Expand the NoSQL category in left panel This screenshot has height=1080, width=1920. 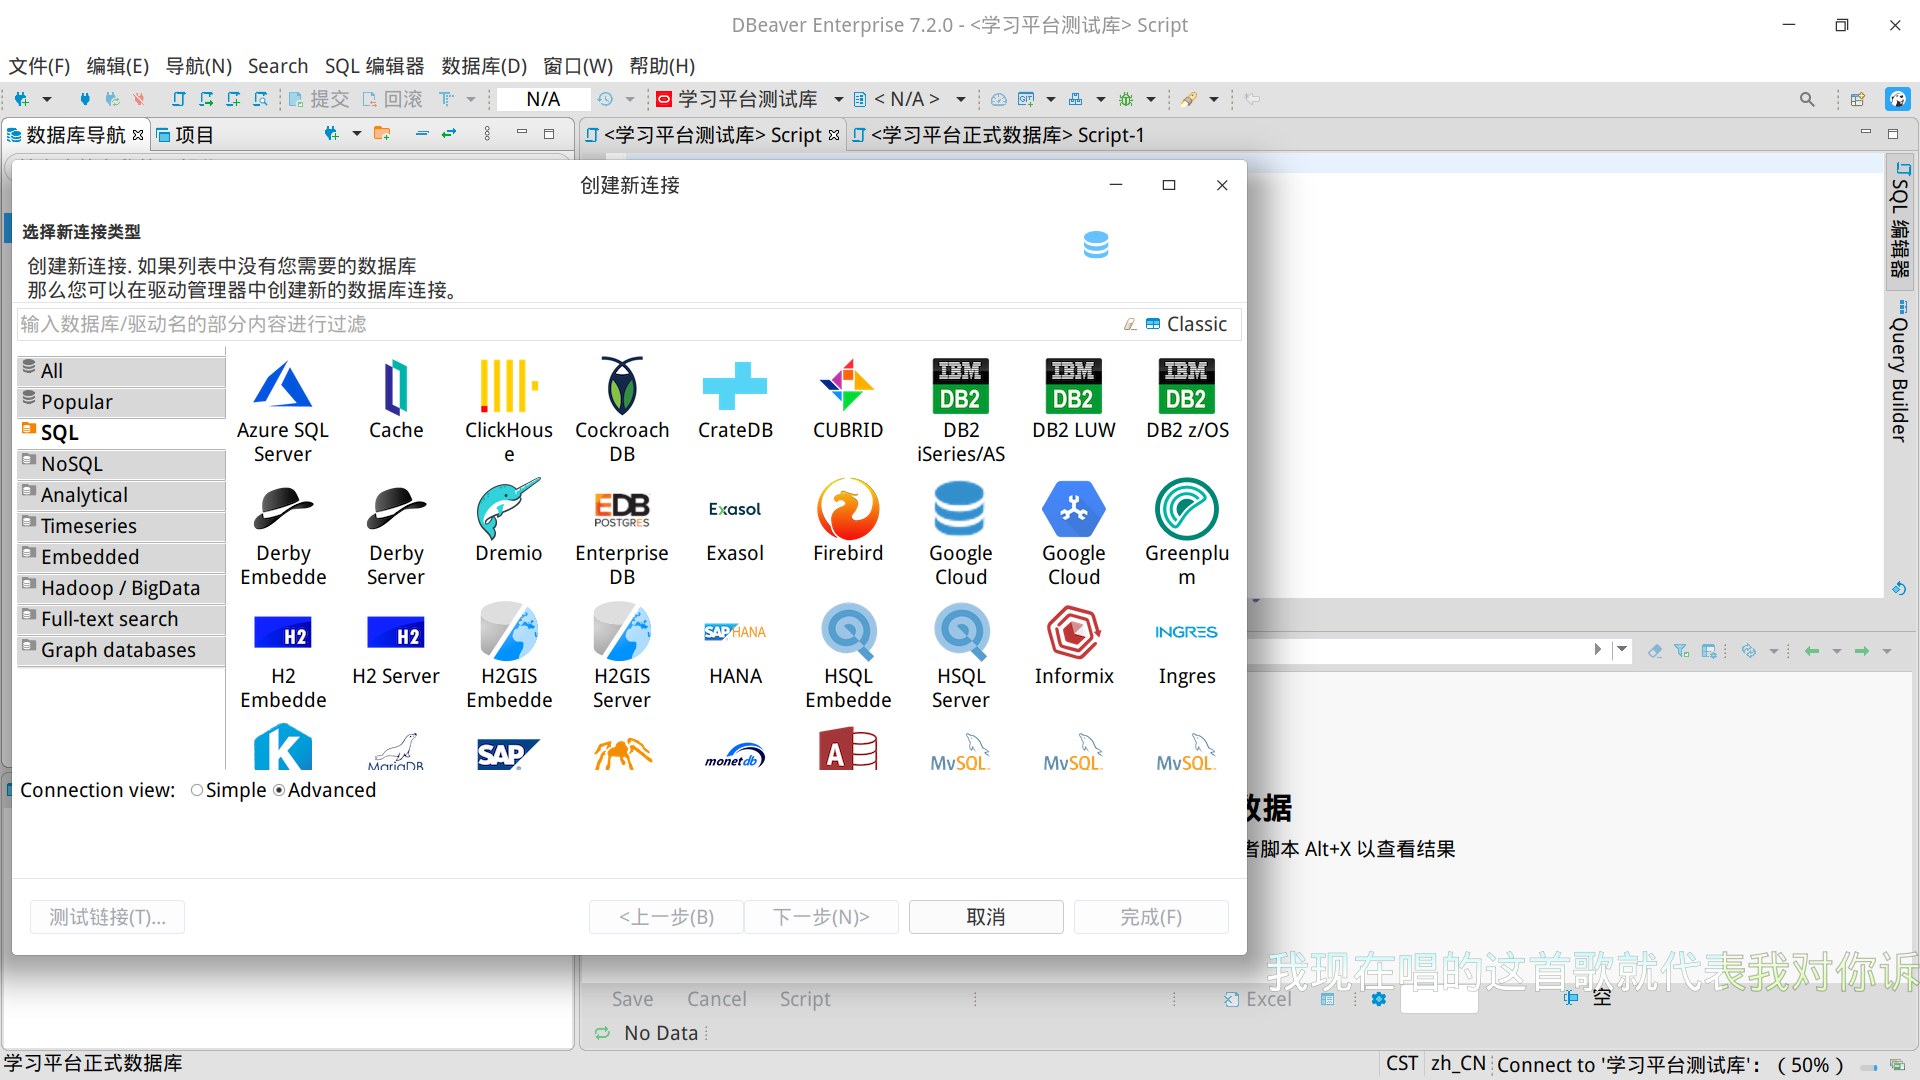point(73,462)
